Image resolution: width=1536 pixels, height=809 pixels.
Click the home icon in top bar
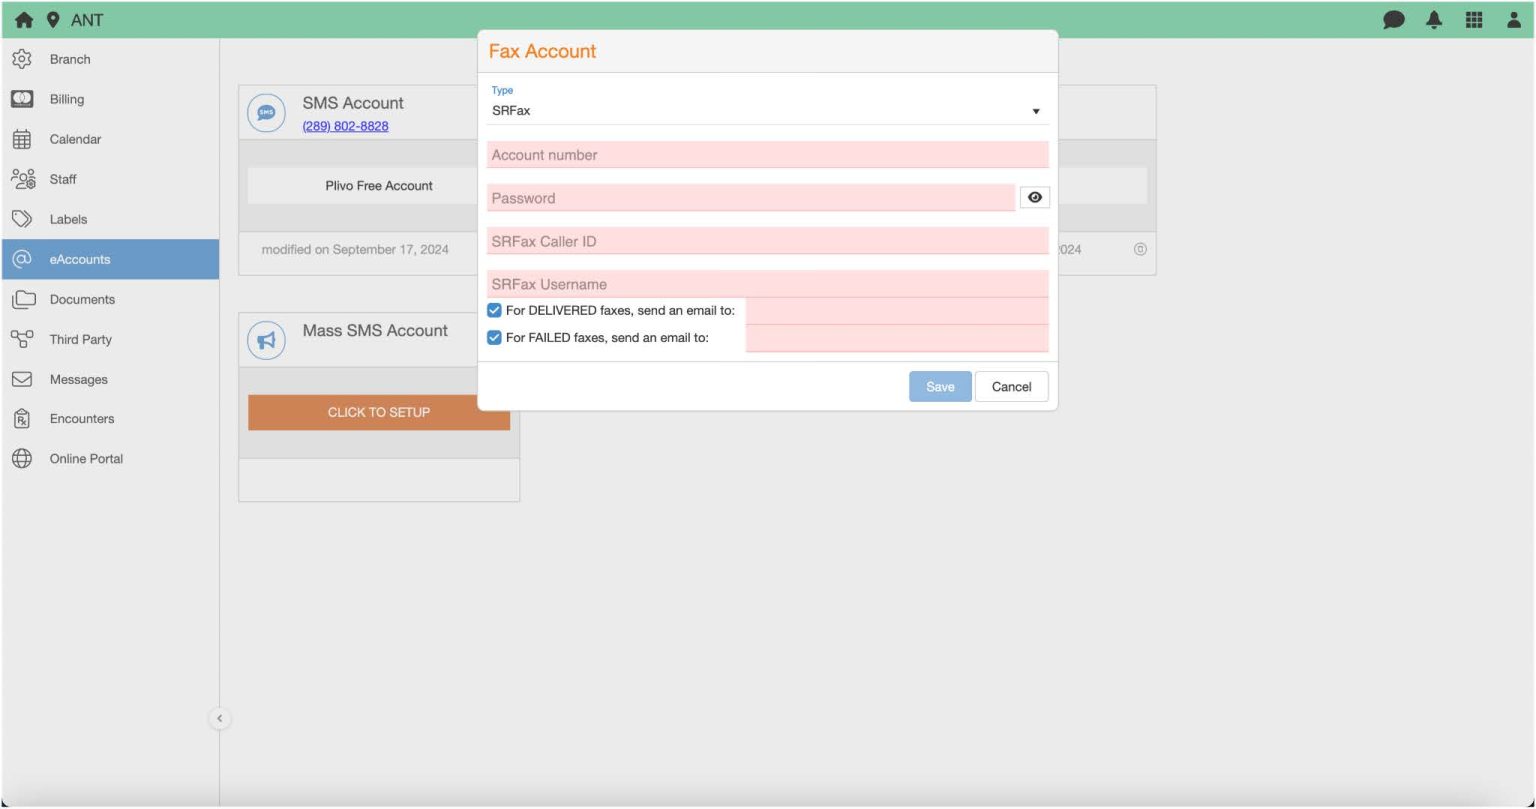point(23,19)
